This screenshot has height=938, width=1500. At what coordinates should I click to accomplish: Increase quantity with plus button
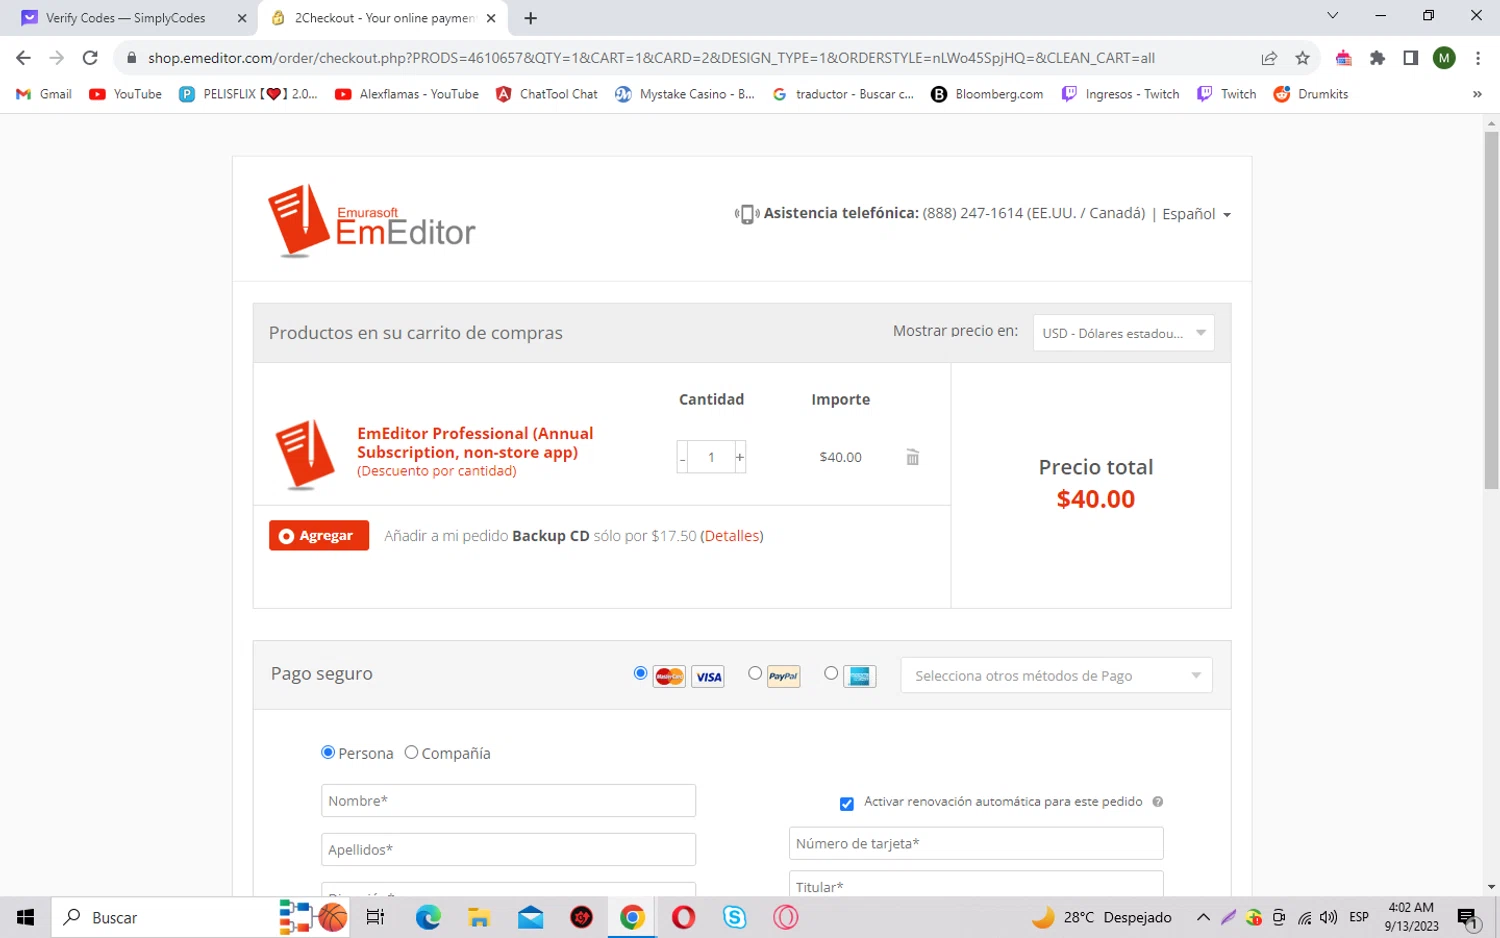(x=740, y=457)
